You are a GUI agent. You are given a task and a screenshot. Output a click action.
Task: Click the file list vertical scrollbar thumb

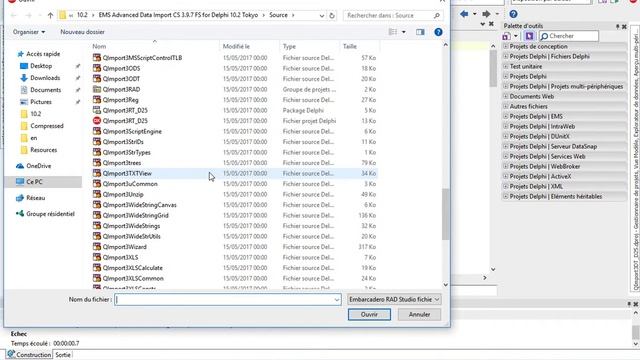(x=445, y=214)
